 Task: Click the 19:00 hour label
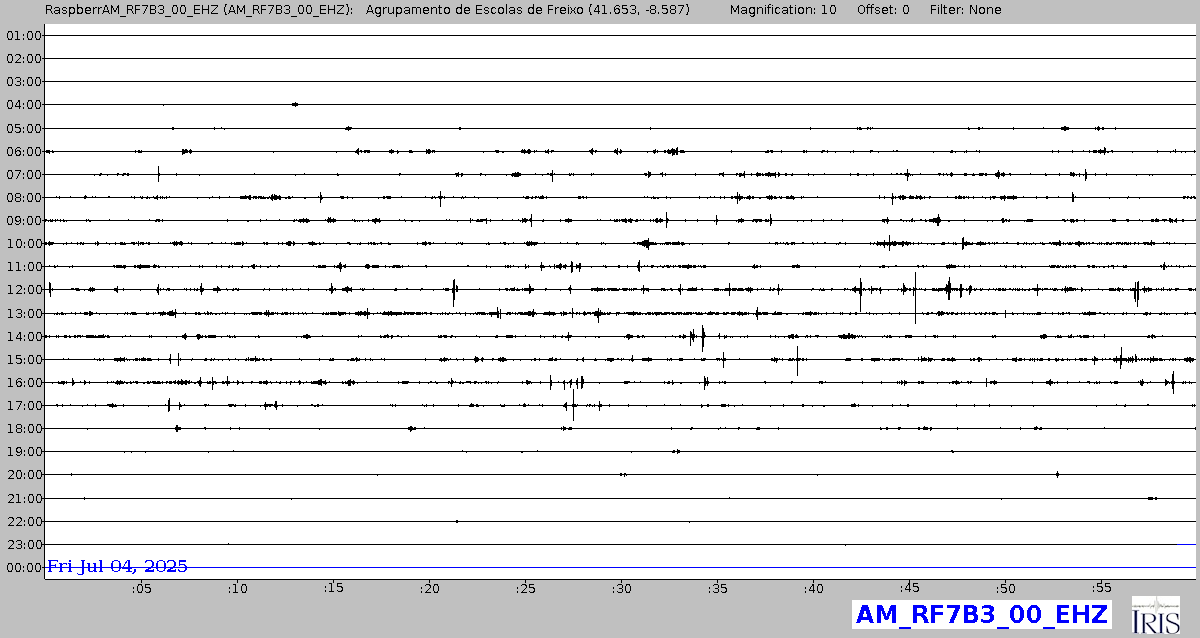(23, 451)
